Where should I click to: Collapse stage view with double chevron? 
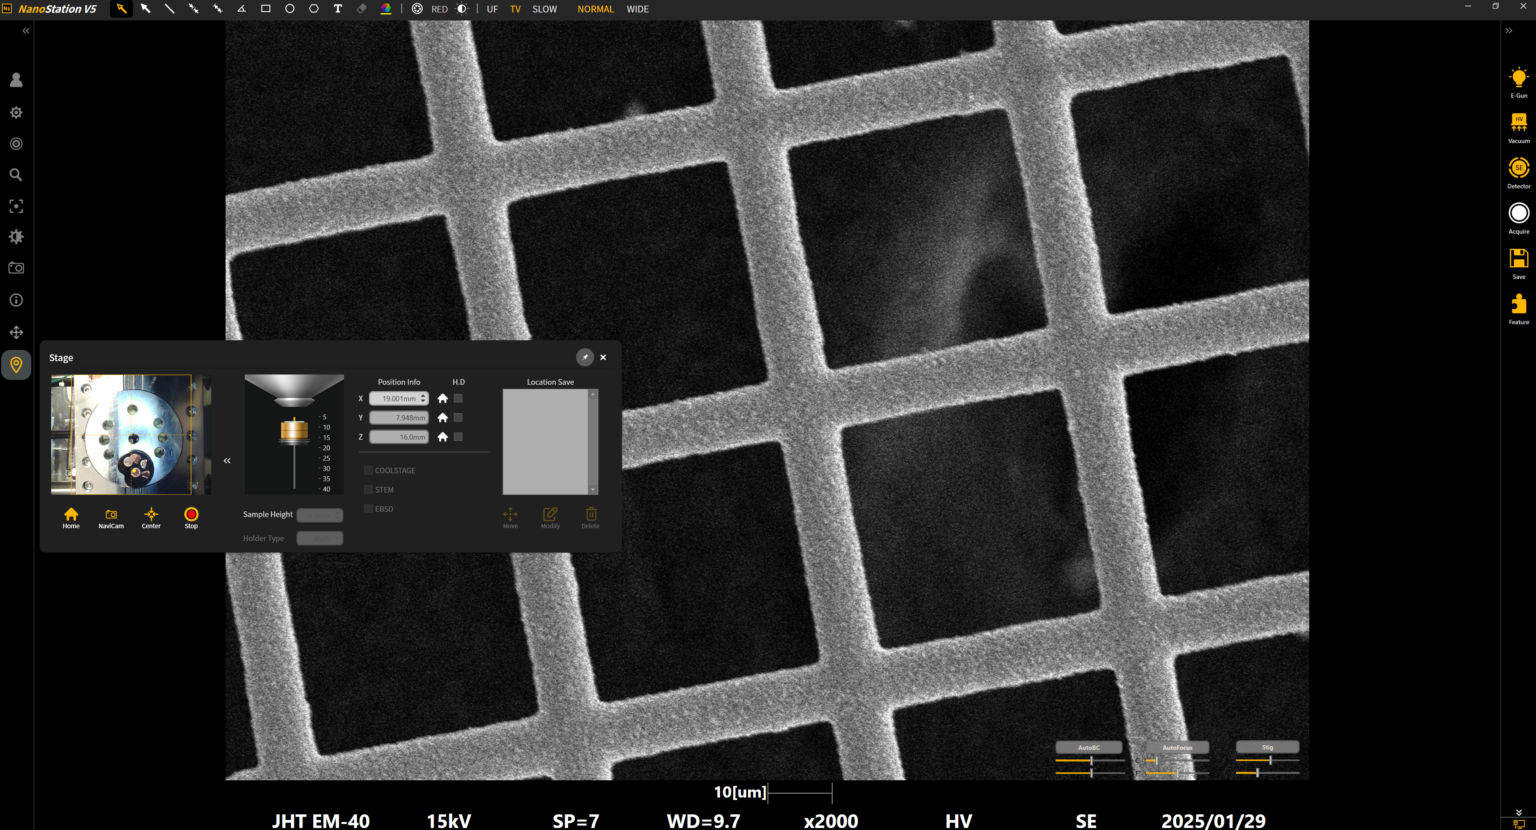(227, 461)
